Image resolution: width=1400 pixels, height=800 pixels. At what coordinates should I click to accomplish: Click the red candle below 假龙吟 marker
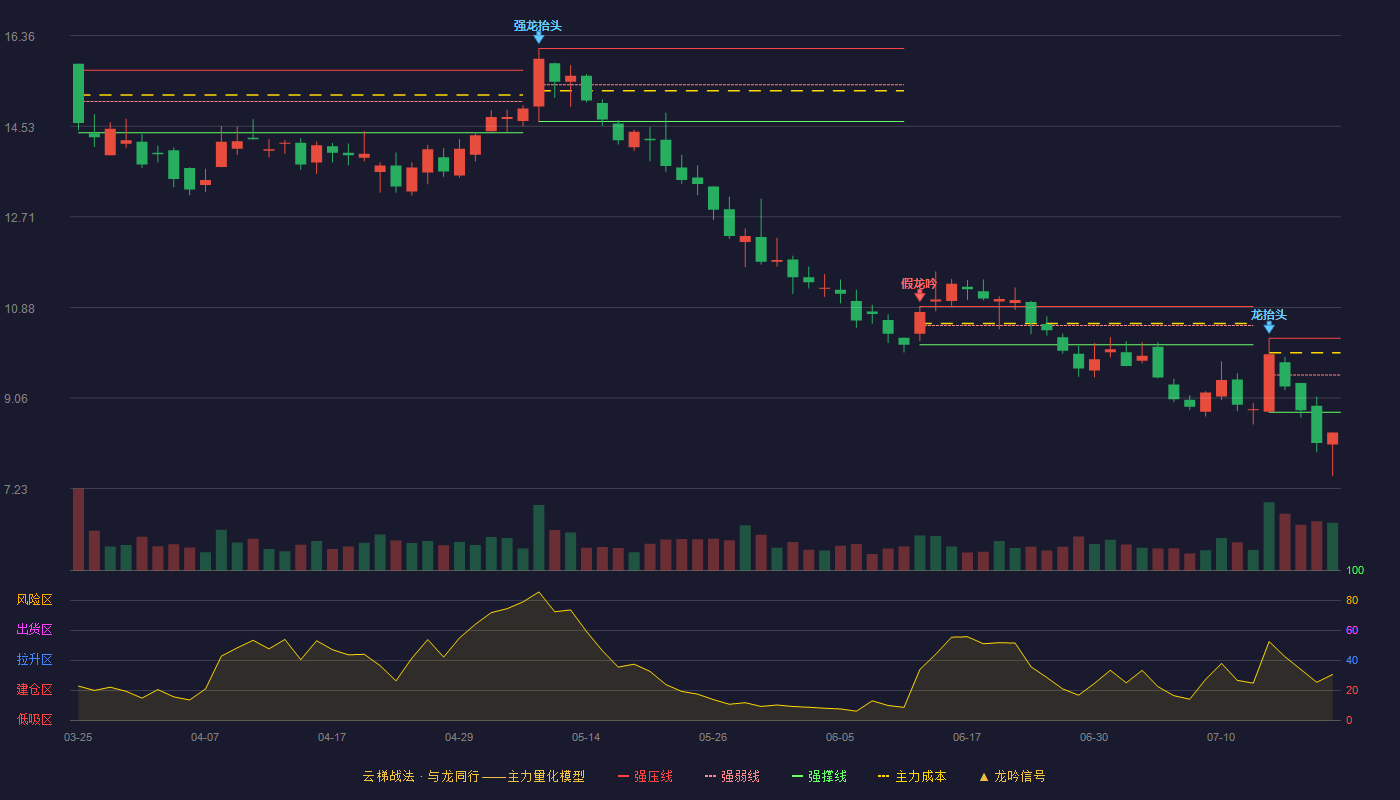[x=920, y=323]
